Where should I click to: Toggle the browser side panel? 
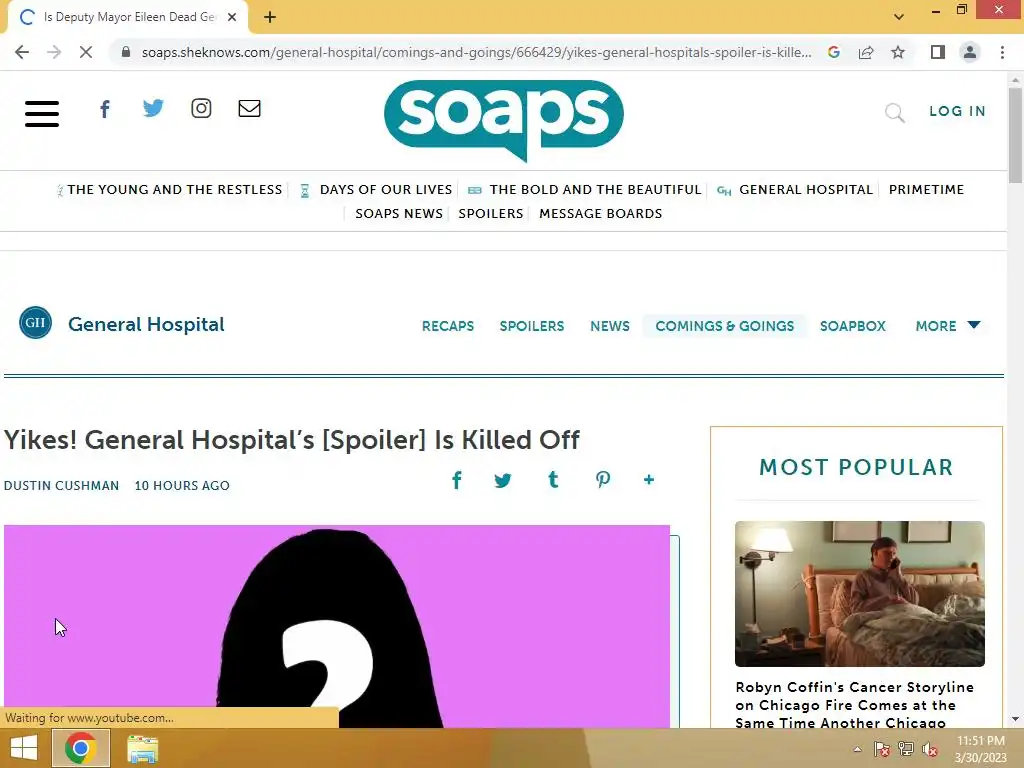click(938, 52)
